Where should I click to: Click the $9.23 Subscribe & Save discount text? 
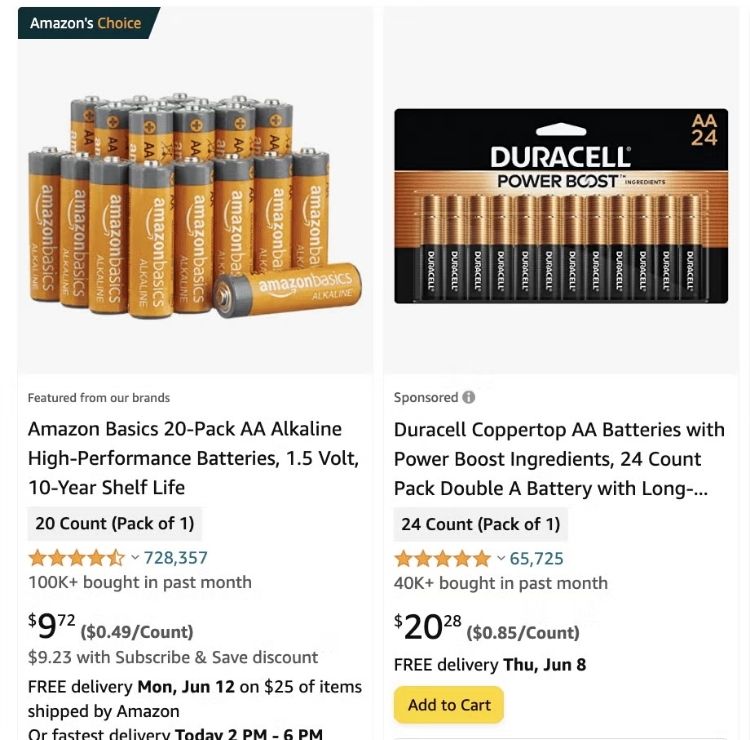(x=173, y=657)
